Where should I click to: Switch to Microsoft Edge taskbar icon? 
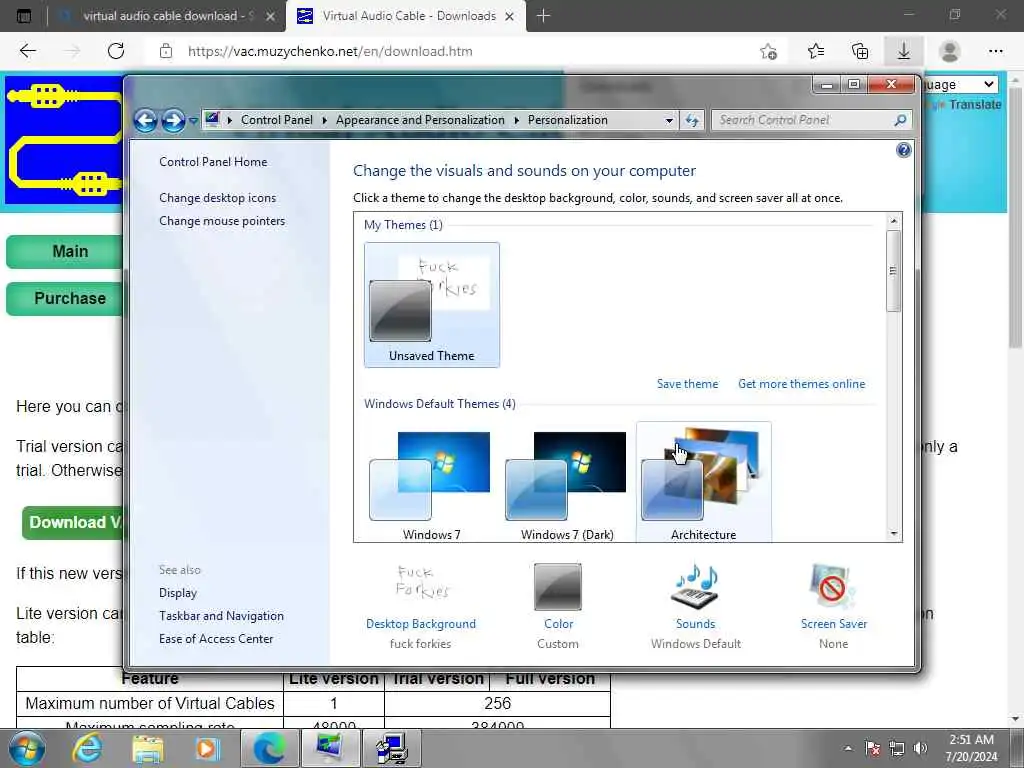[269, 748]
